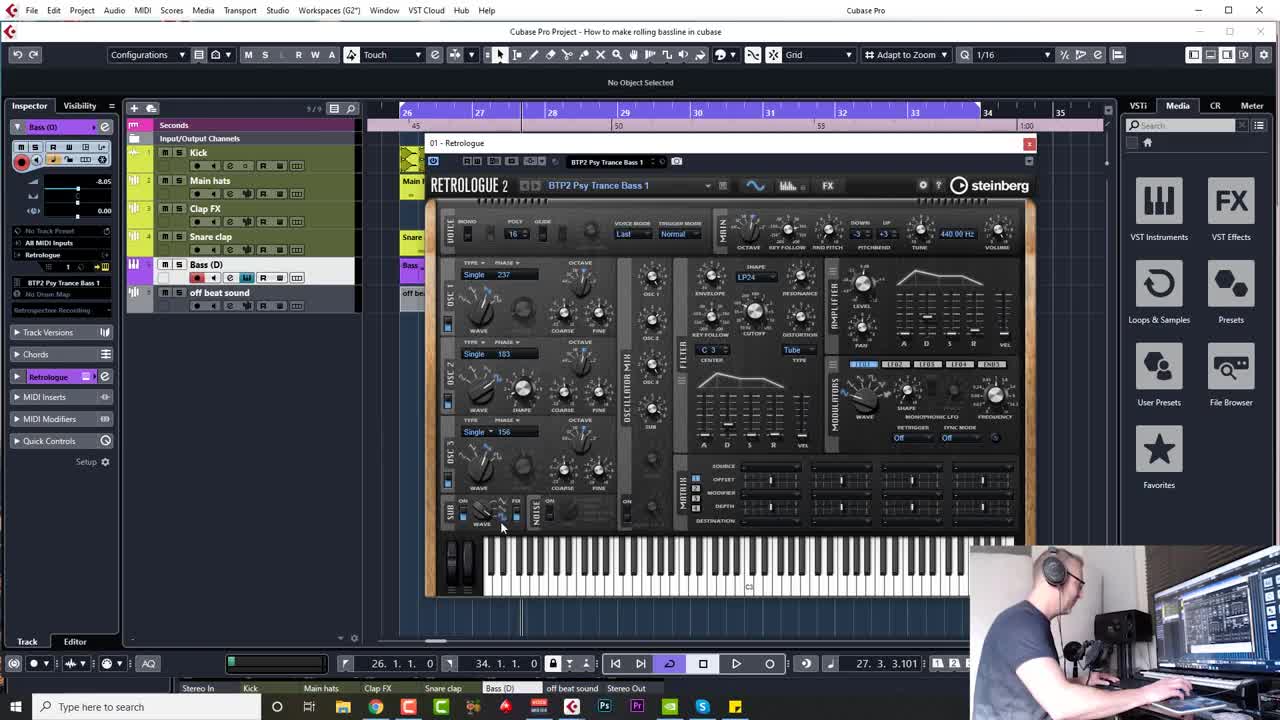Open the Adapt to Zoom dropdown
Viewport: 1280px width, 720px height.
(x=906, y=55)
